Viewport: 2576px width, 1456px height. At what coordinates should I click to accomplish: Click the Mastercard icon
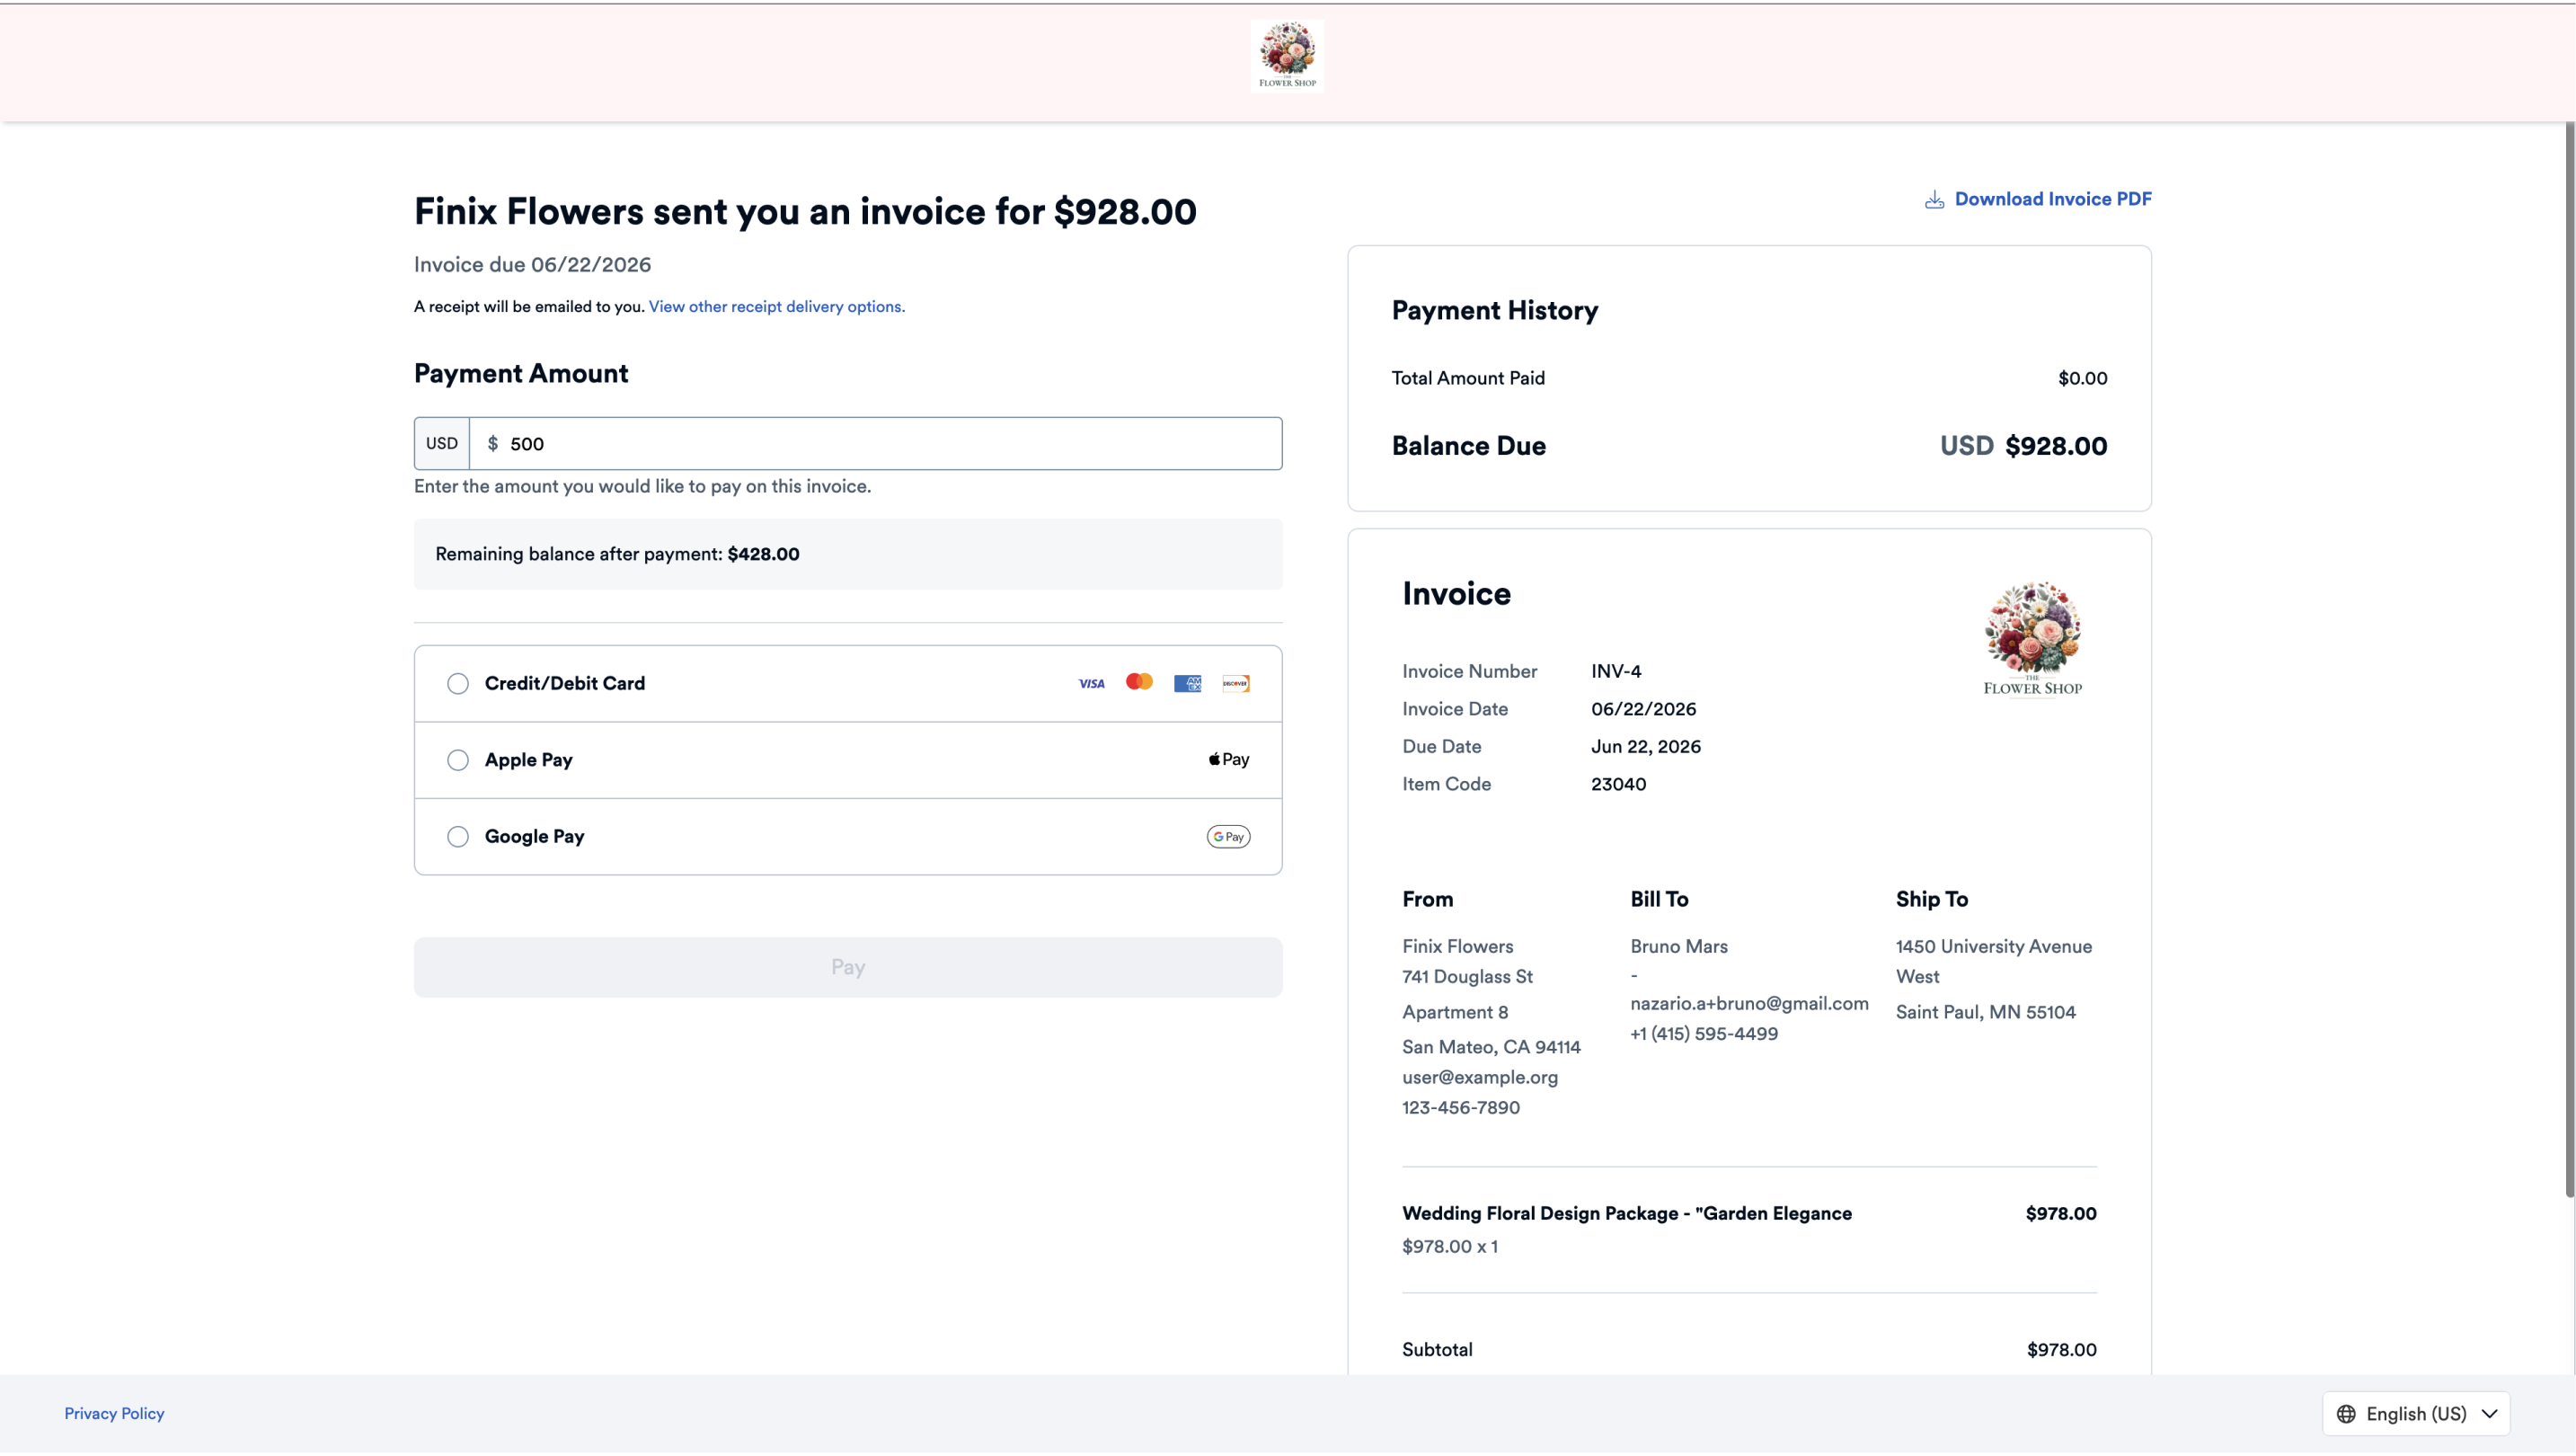[1139, 682]
